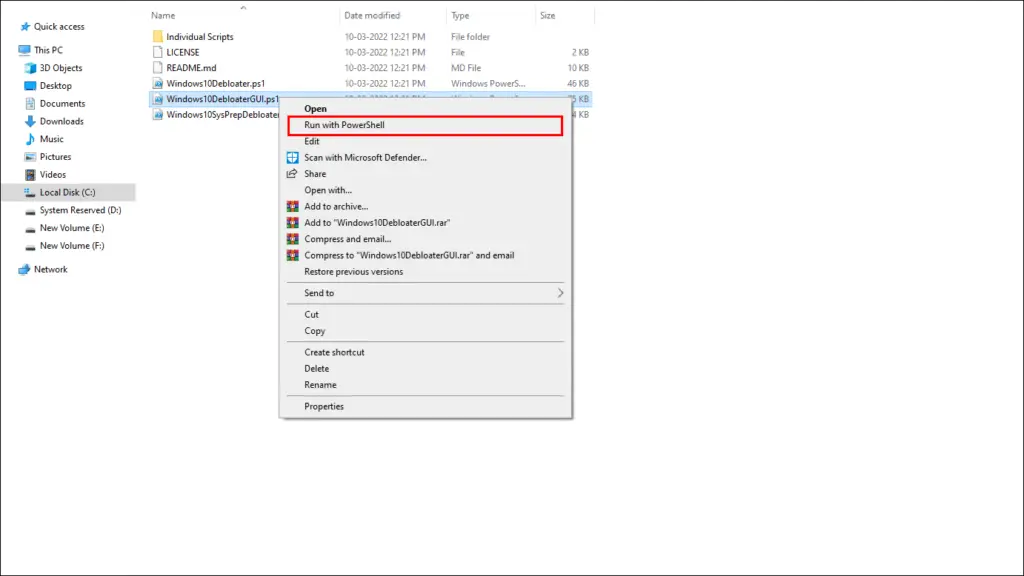Expand the Send to submenu arrow

click(560, 293)
